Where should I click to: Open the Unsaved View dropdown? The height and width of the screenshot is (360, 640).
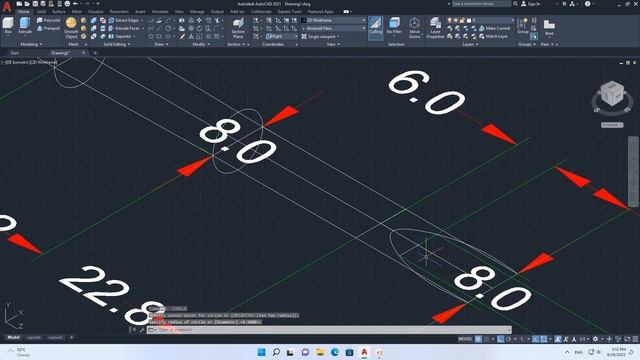[333, 28]
